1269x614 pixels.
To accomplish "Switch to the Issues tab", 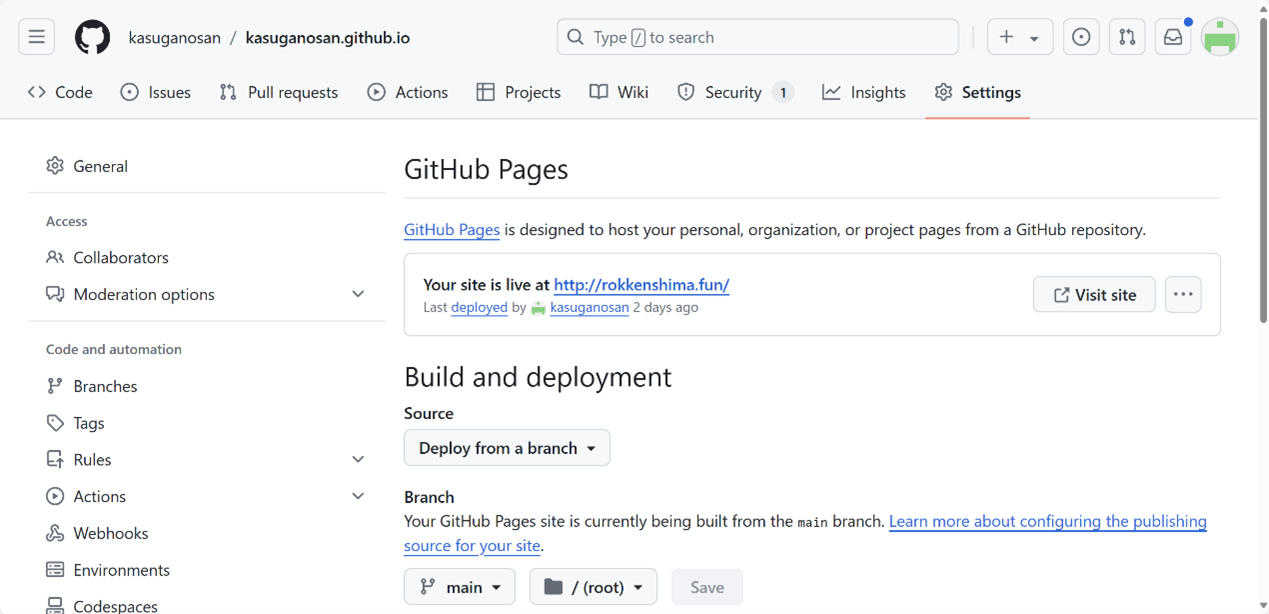I will coord(155,92).
